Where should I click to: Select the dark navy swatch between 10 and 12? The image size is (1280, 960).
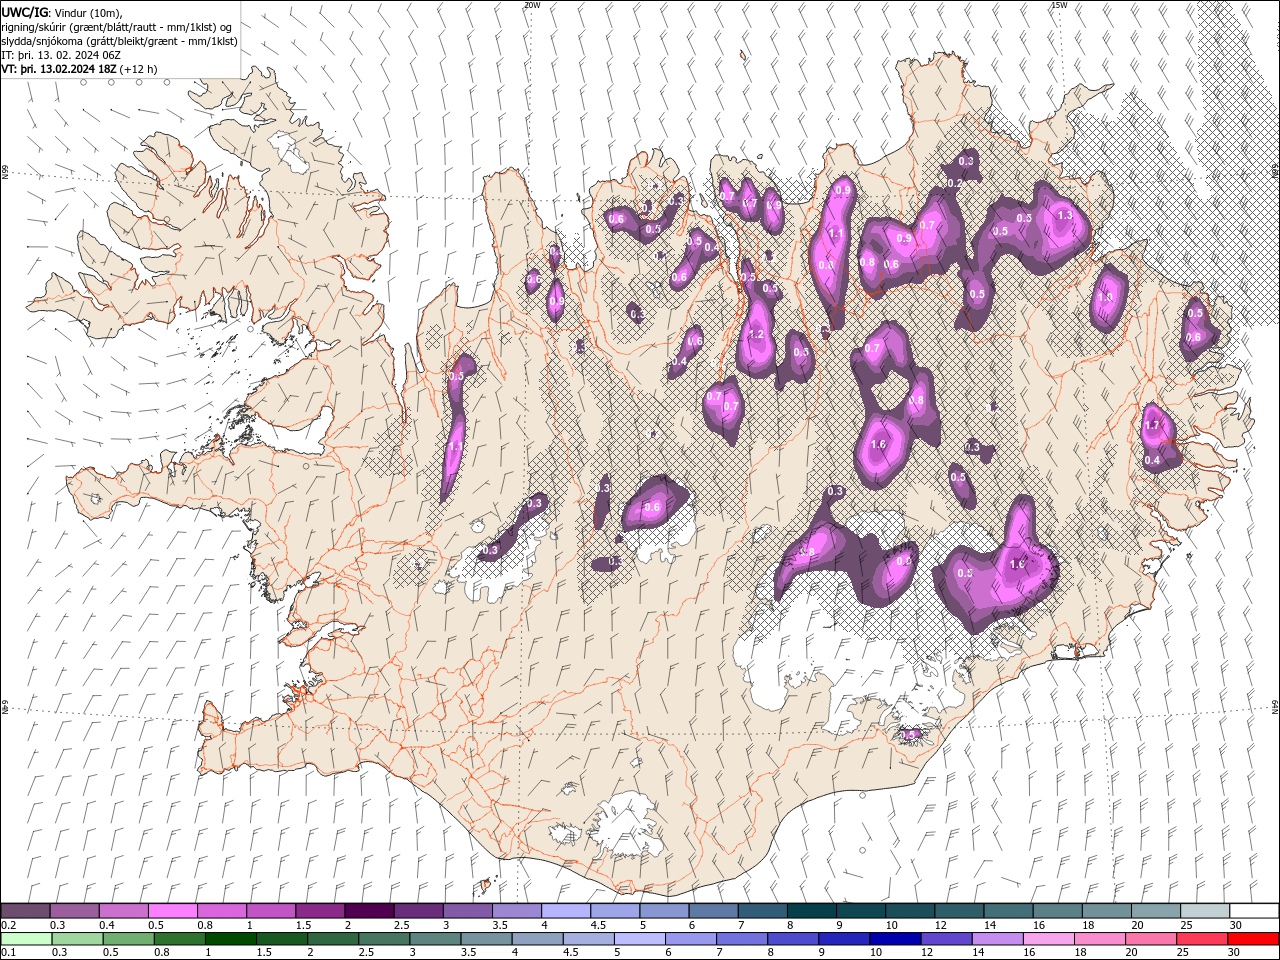[x=895, y=938]
